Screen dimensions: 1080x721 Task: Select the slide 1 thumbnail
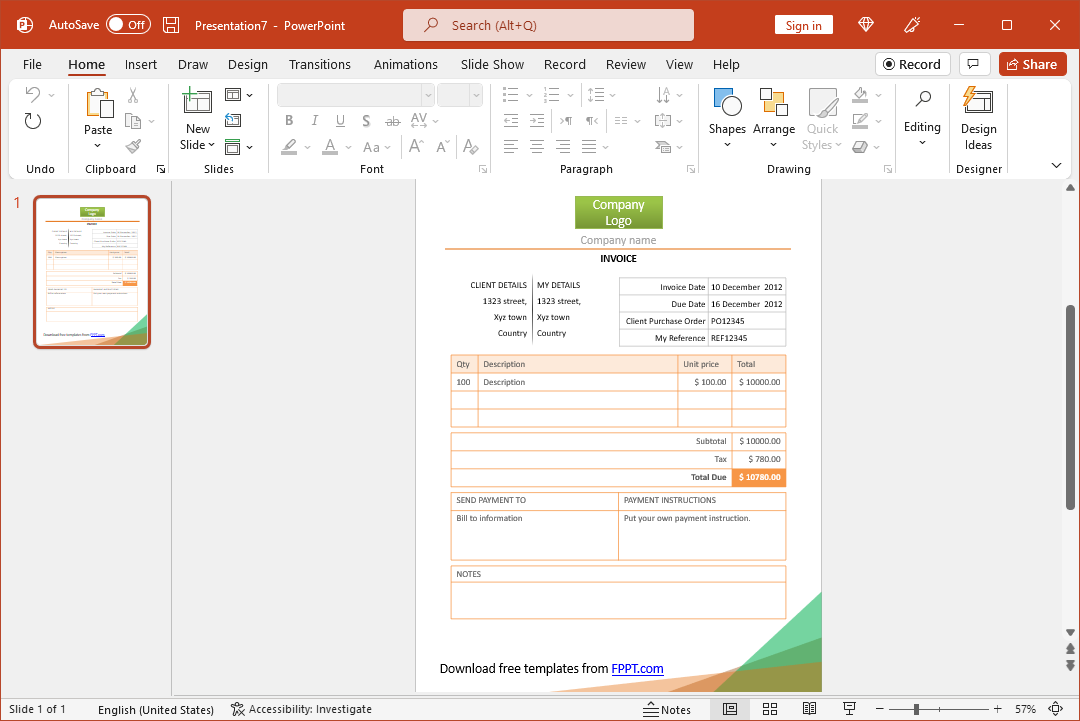click(92, 271)
